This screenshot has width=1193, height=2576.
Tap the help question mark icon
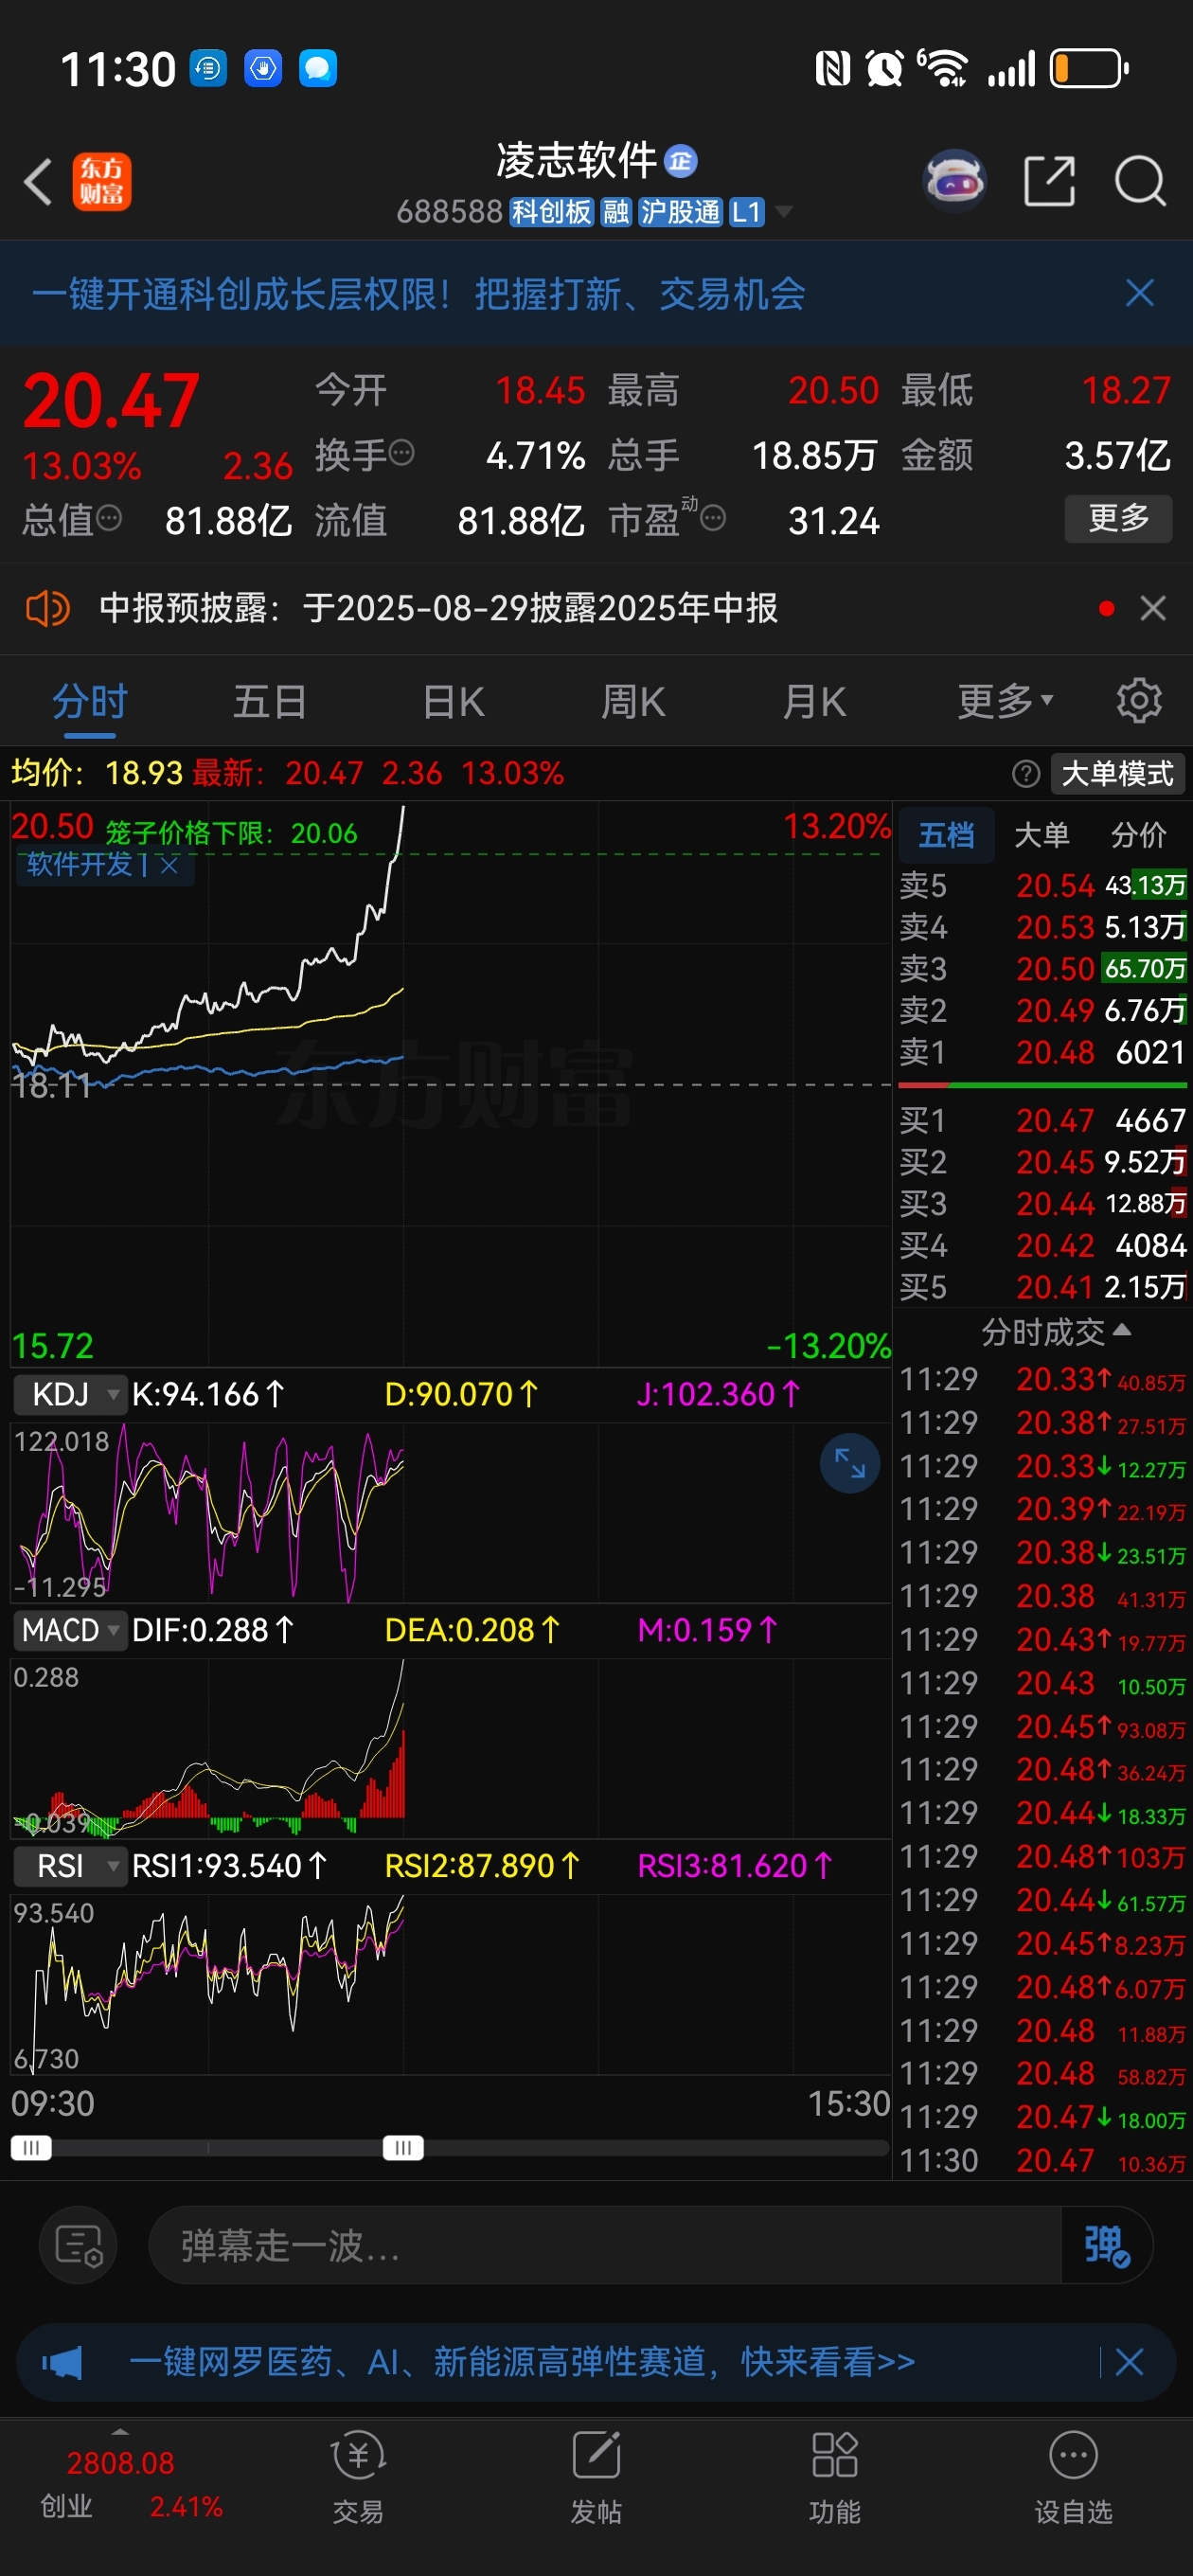coord(1026,773)
